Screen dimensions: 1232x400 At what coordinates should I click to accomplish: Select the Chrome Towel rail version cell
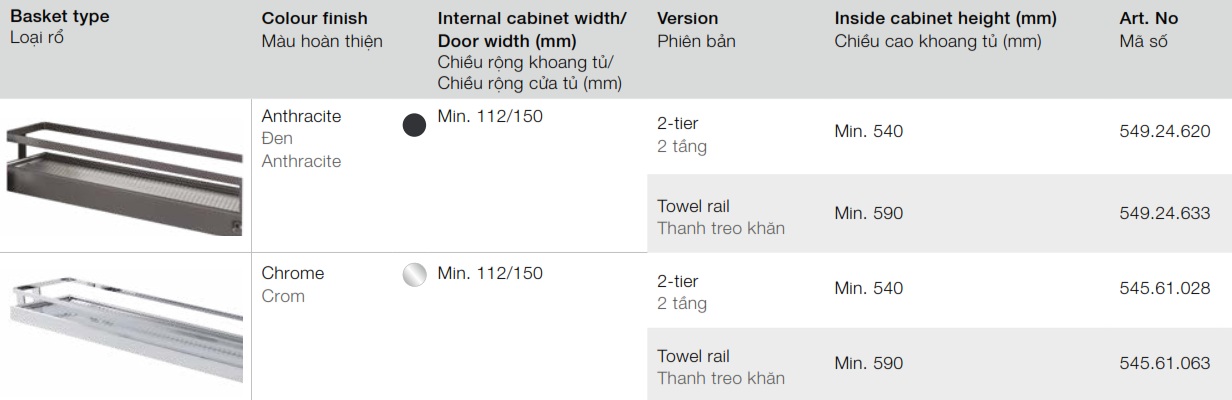tap(720, 367)
